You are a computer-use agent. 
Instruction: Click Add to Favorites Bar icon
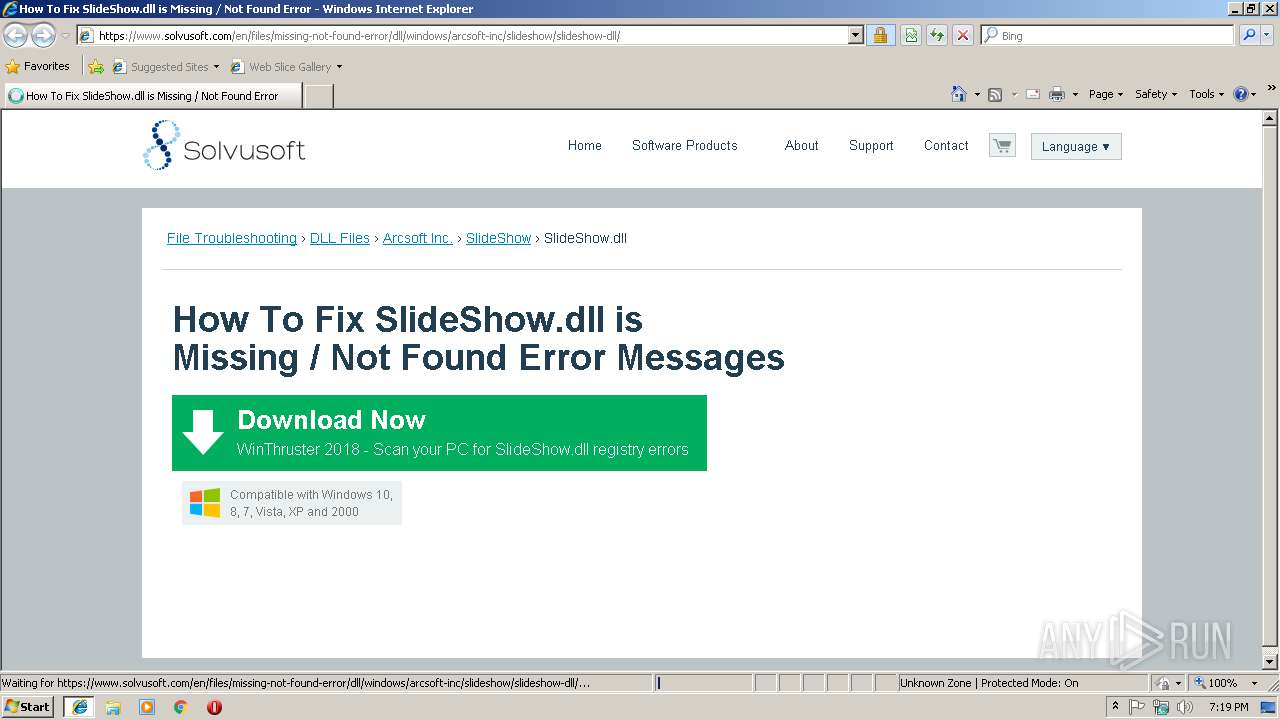click(96, 67)
